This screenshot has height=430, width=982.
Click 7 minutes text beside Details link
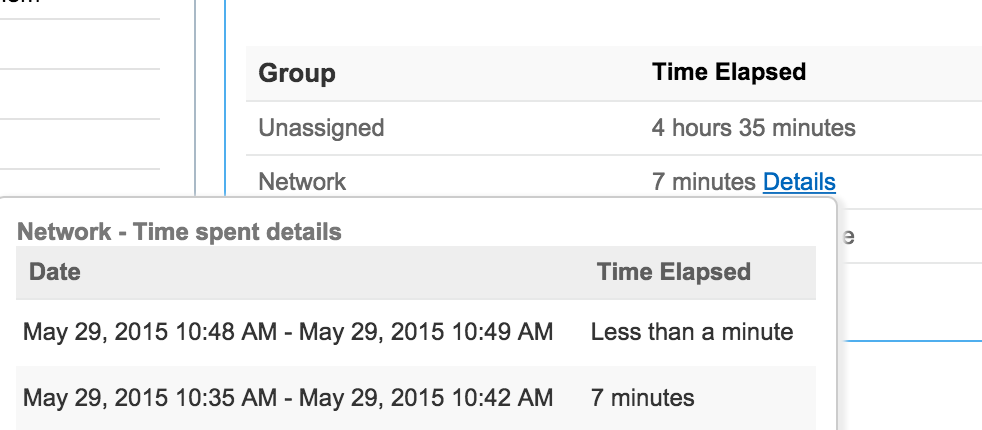[x=704, y=182]
